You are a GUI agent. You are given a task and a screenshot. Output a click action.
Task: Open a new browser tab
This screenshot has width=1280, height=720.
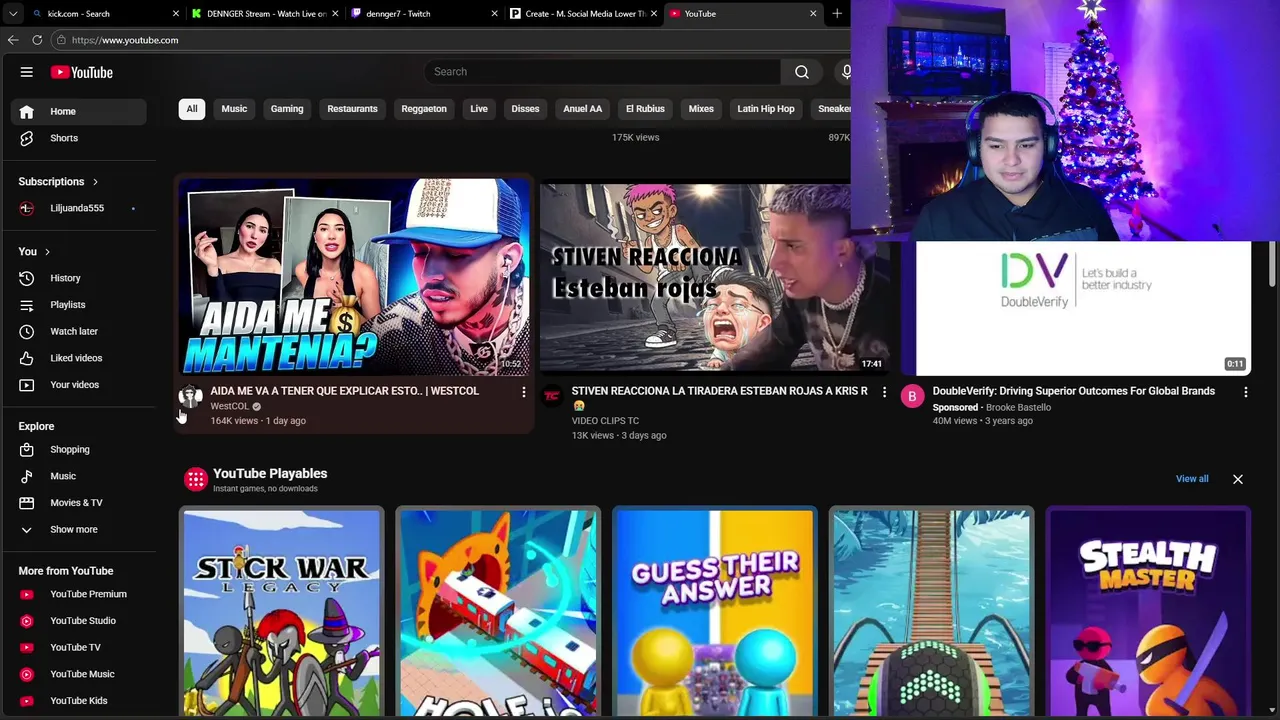[x=837, y=14]
